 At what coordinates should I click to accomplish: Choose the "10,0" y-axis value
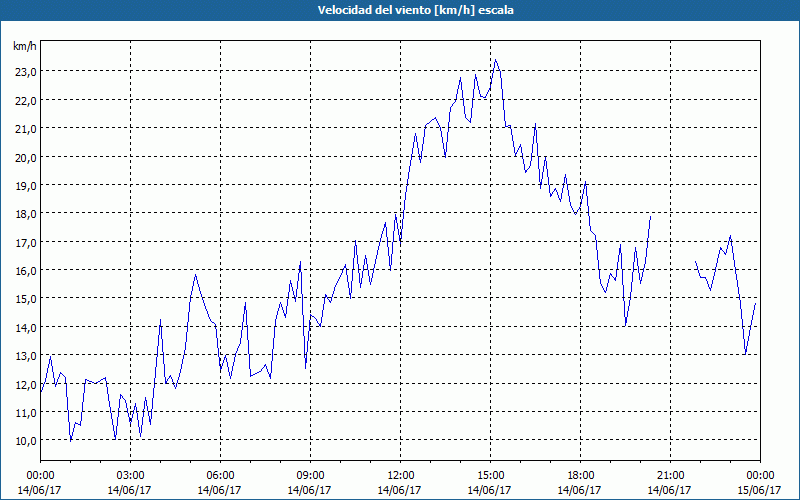pyautogui.click(x=26, y=441)
